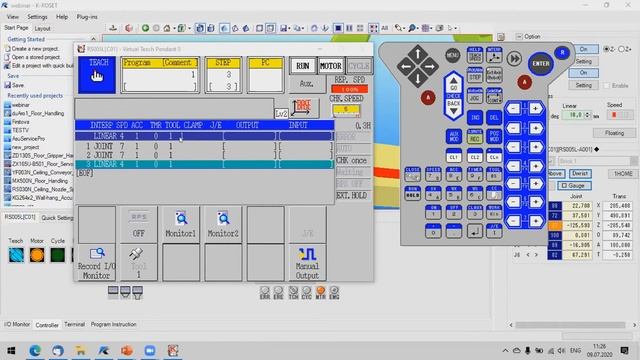Click the BACK check-backward key
Image resolution: width=640 pixels, height=360 pixels.
coord(453,108)
